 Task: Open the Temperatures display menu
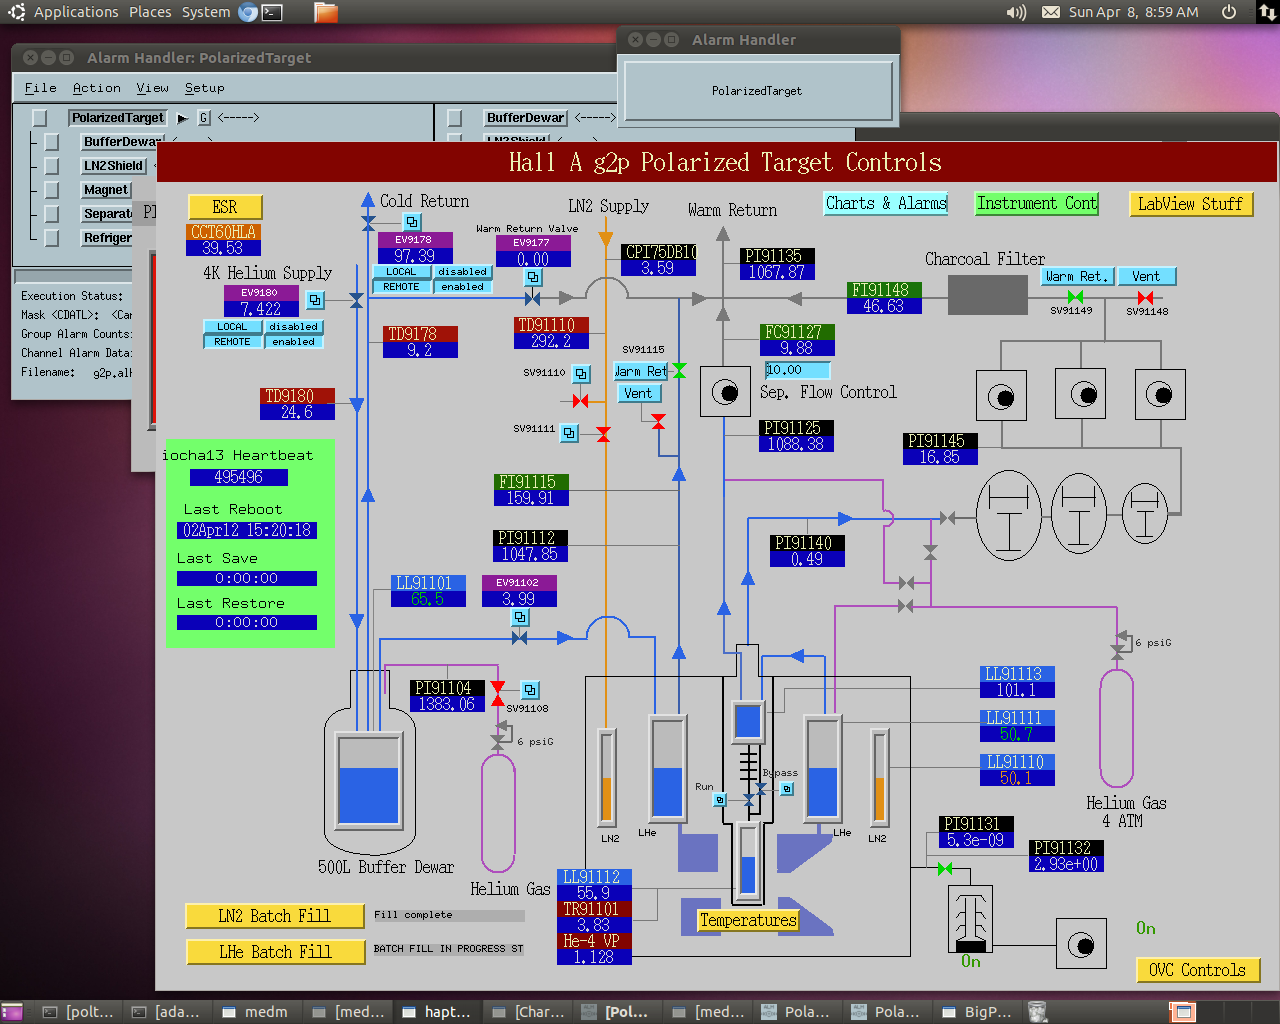tap(748, 920)
